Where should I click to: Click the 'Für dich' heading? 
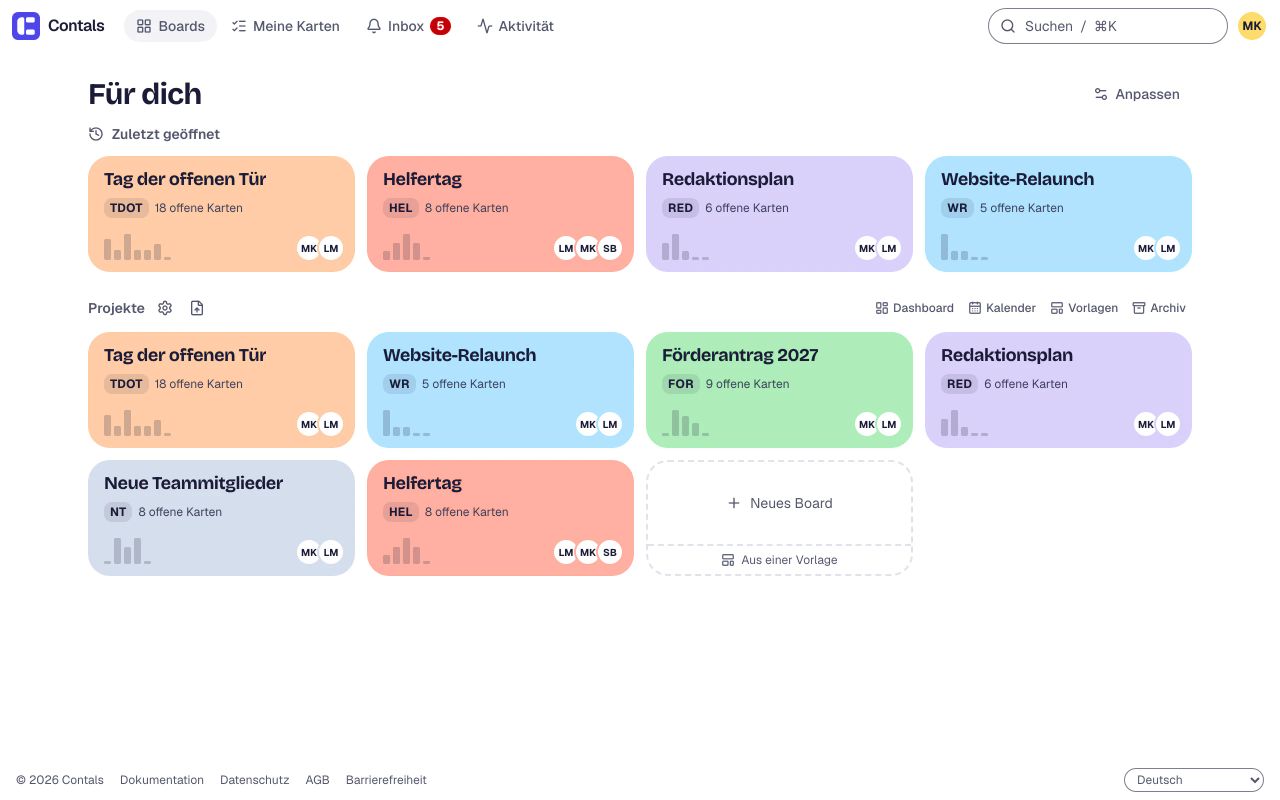coord(145,94)
